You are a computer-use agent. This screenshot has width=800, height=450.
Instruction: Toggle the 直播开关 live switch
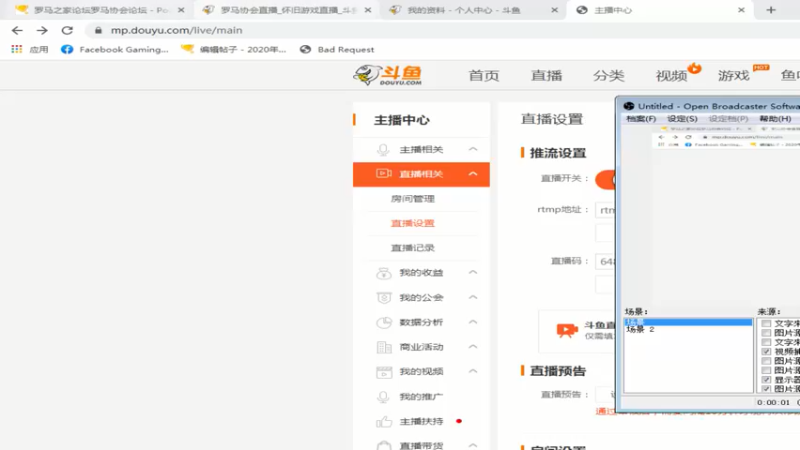[606, 179]
